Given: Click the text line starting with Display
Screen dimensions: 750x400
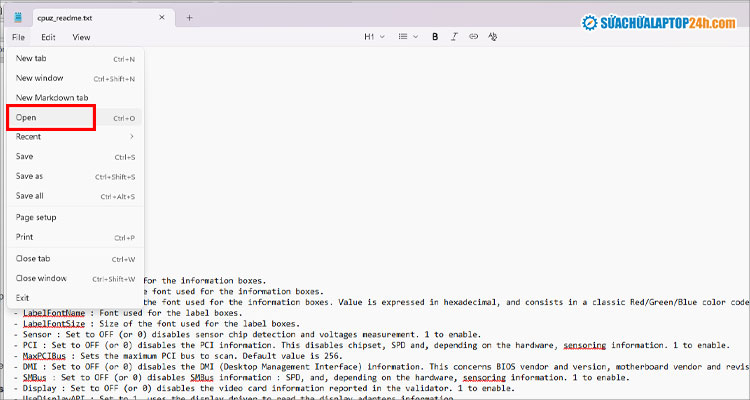Looking at the screenshot, I should [264, 388].
